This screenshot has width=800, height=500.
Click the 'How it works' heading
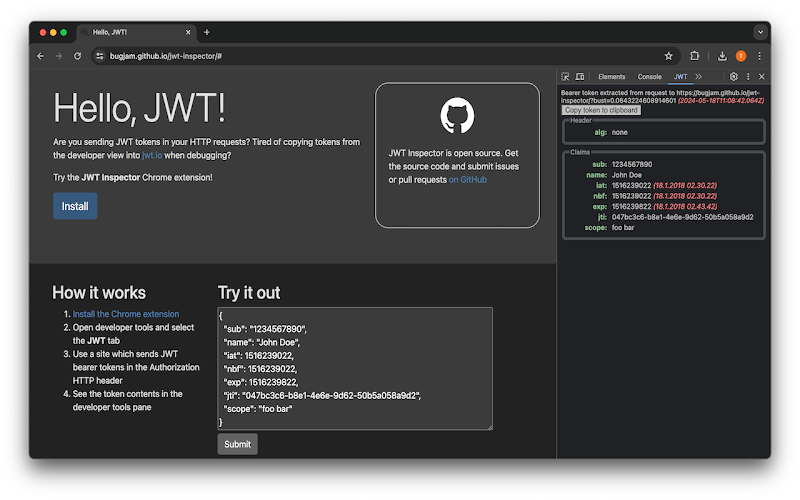click(99, 293)
